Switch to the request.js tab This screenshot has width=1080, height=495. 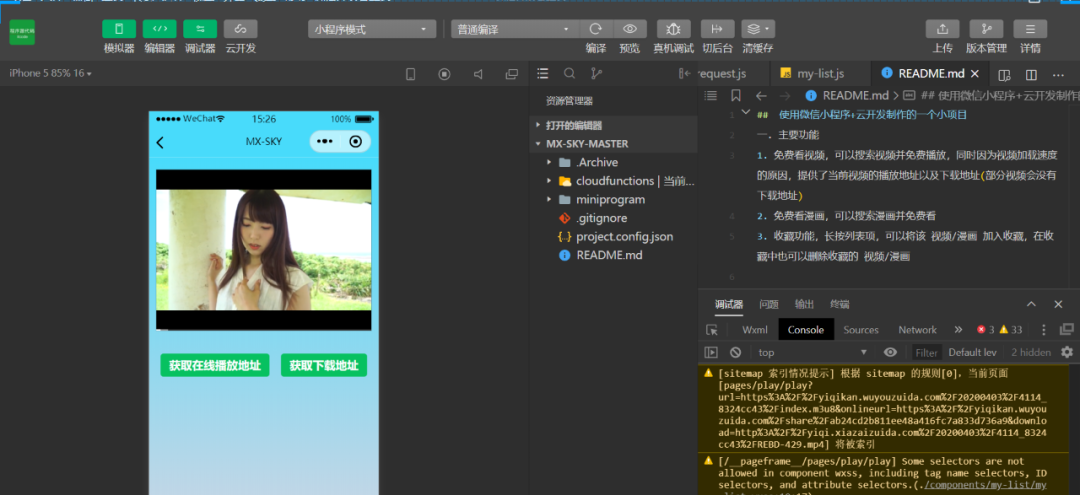coord(723,74)
